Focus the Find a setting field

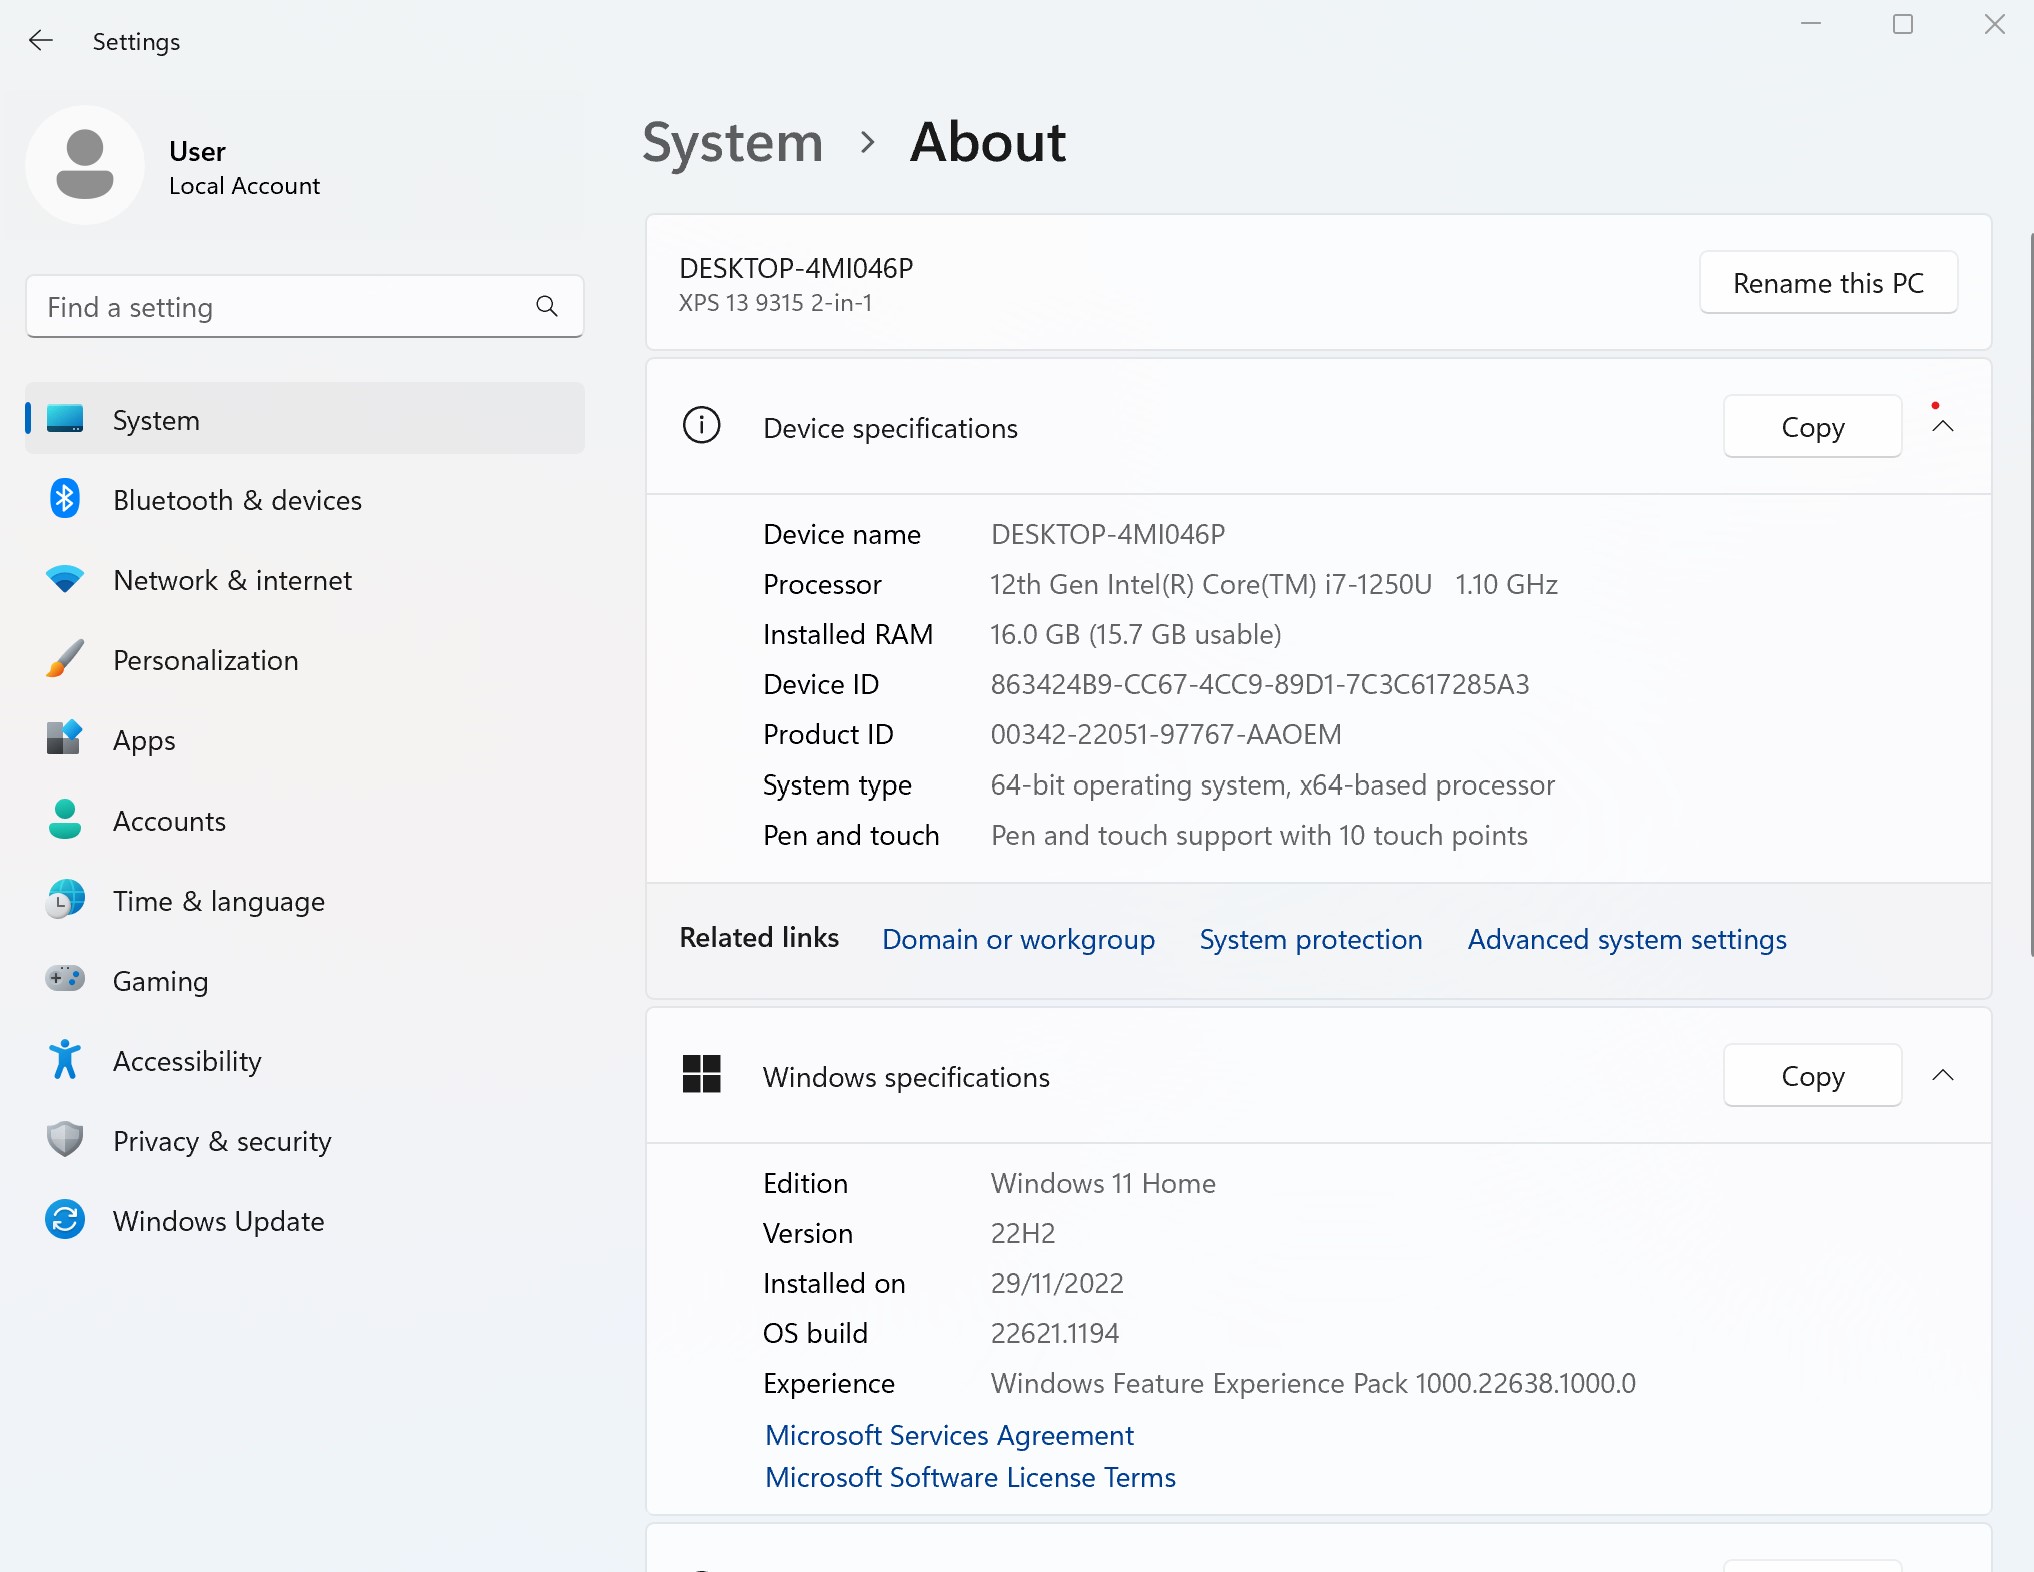pos(305,306)
